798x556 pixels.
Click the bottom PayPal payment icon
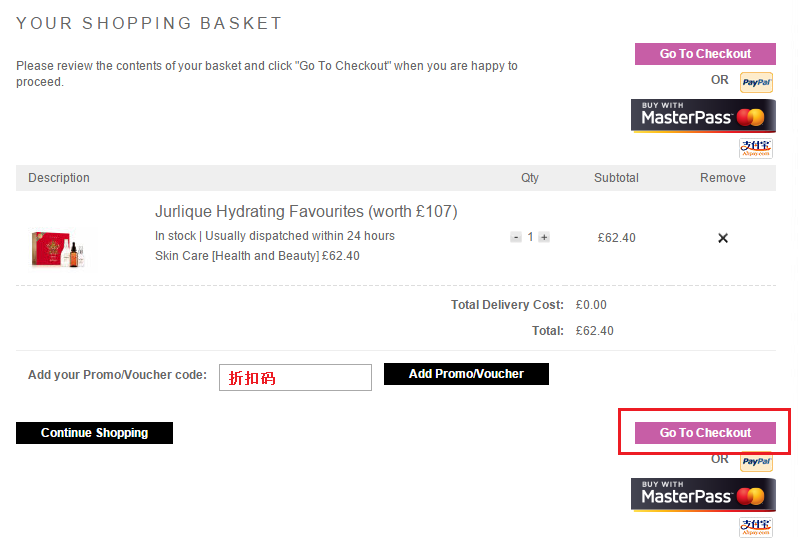point(756,462)
